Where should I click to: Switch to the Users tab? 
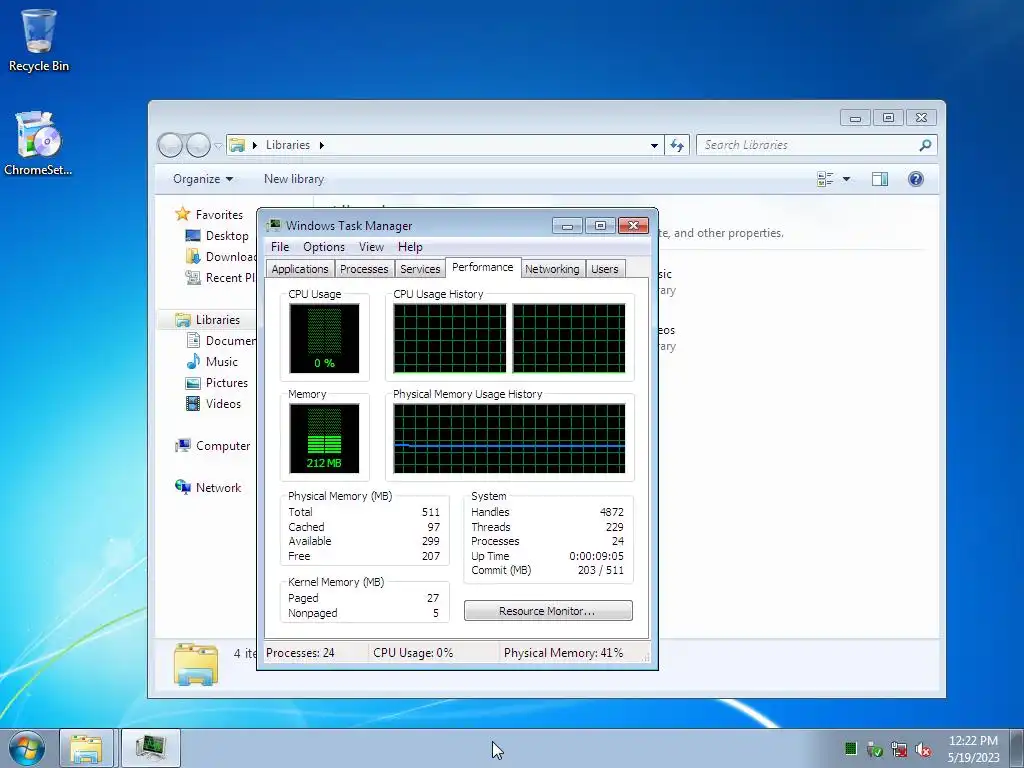605,269
